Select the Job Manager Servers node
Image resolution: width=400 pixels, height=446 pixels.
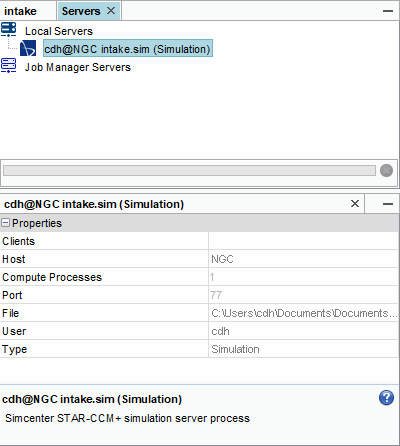(x=78, y=67)
